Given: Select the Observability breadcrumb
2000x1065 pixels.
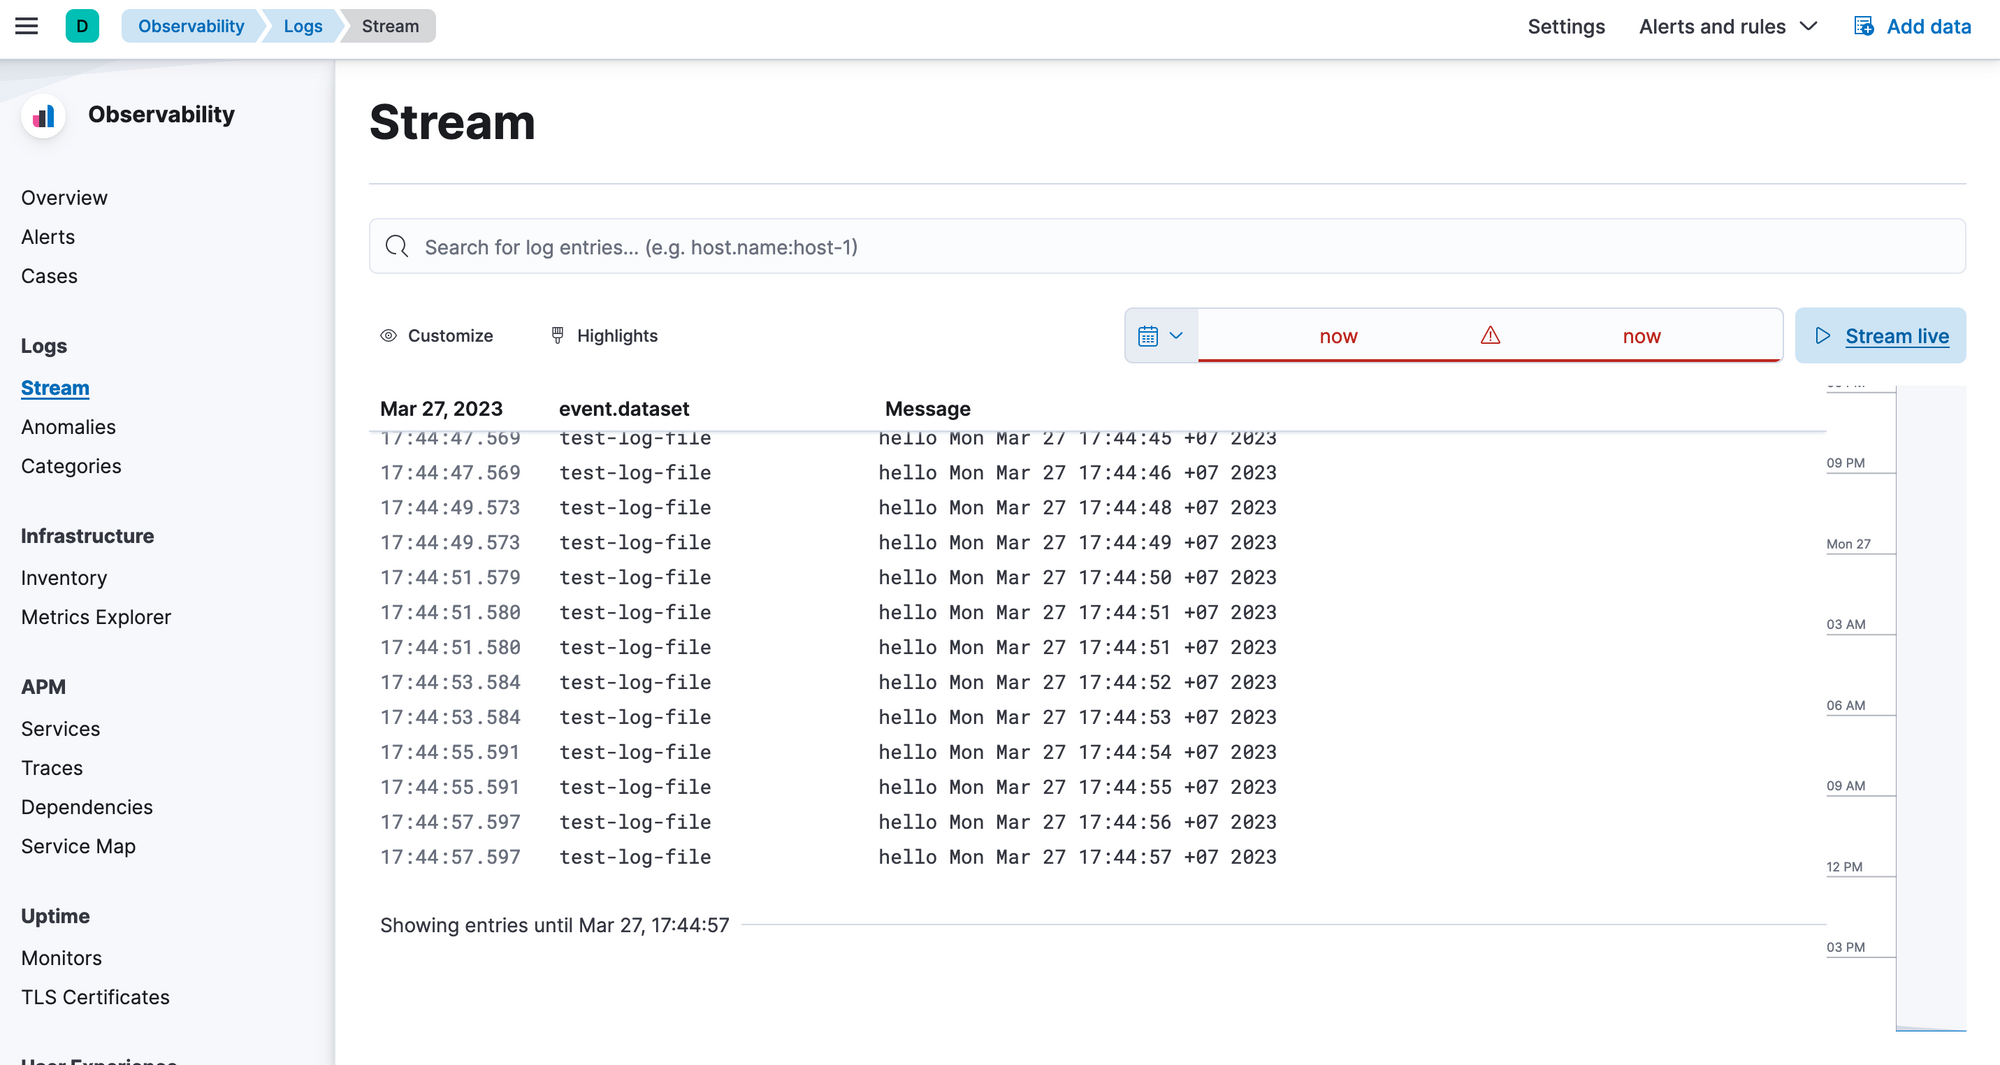Looking at the screenshot, I should coord(191,26).
